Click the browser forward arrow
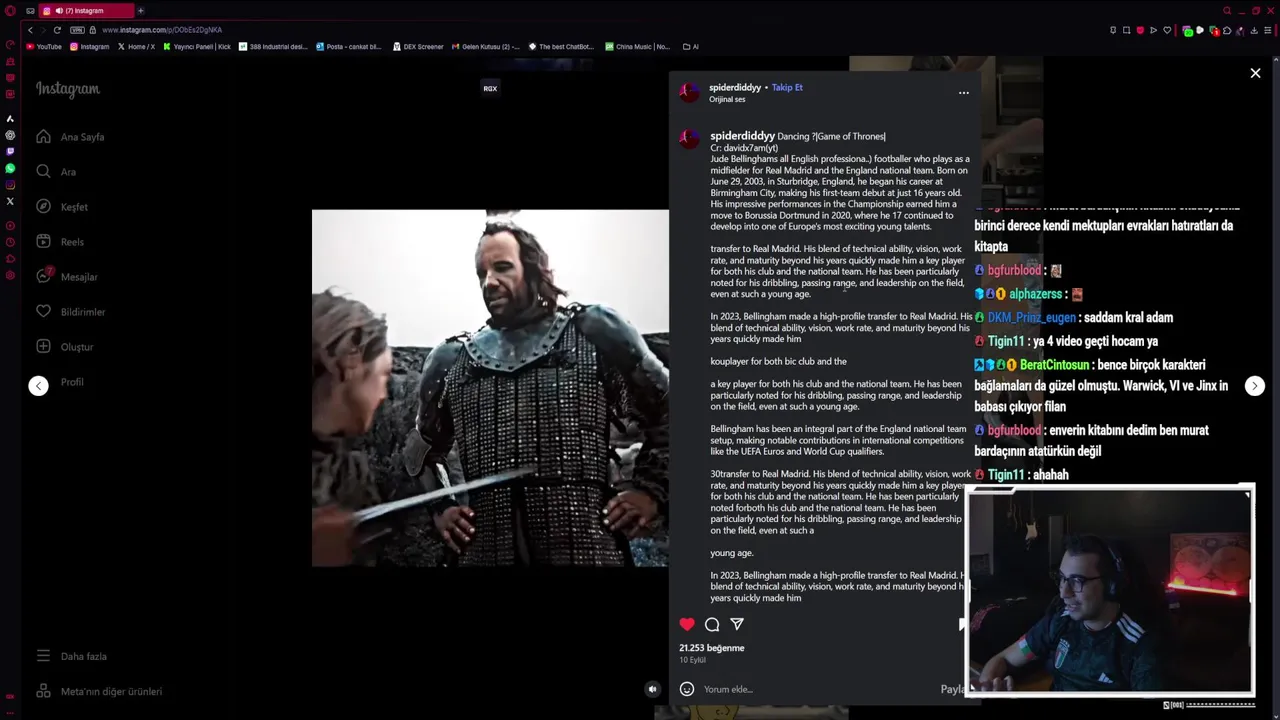Viewport: 1280px width, 720px height. pyautogui.click(x=43, y=30)
